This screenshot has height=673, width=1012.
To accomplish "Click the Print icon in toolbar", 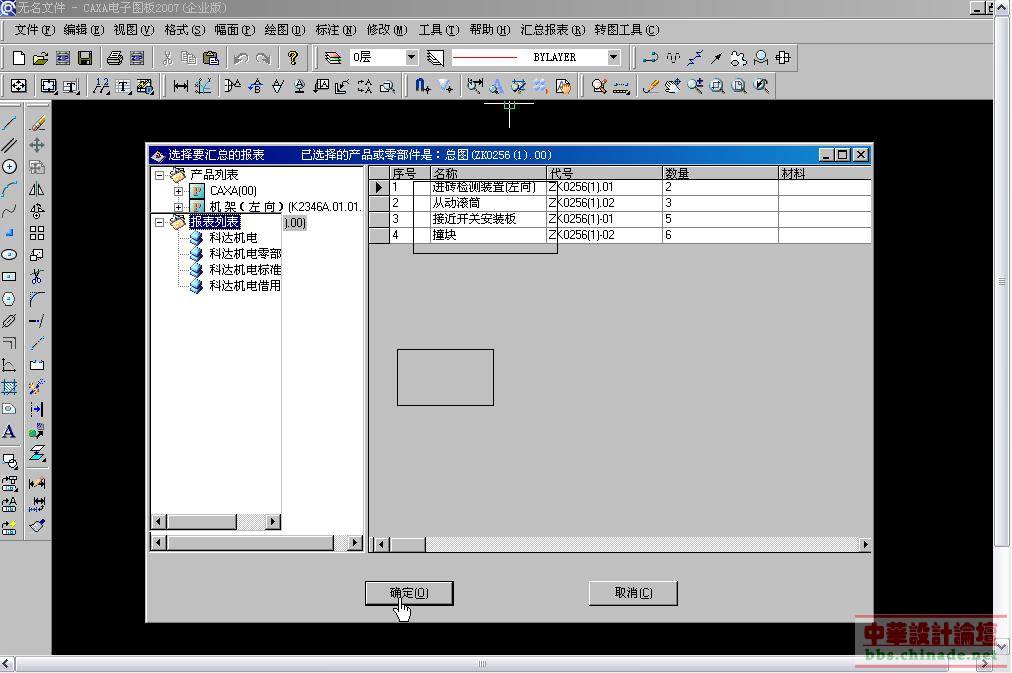I will pos(114,58).
